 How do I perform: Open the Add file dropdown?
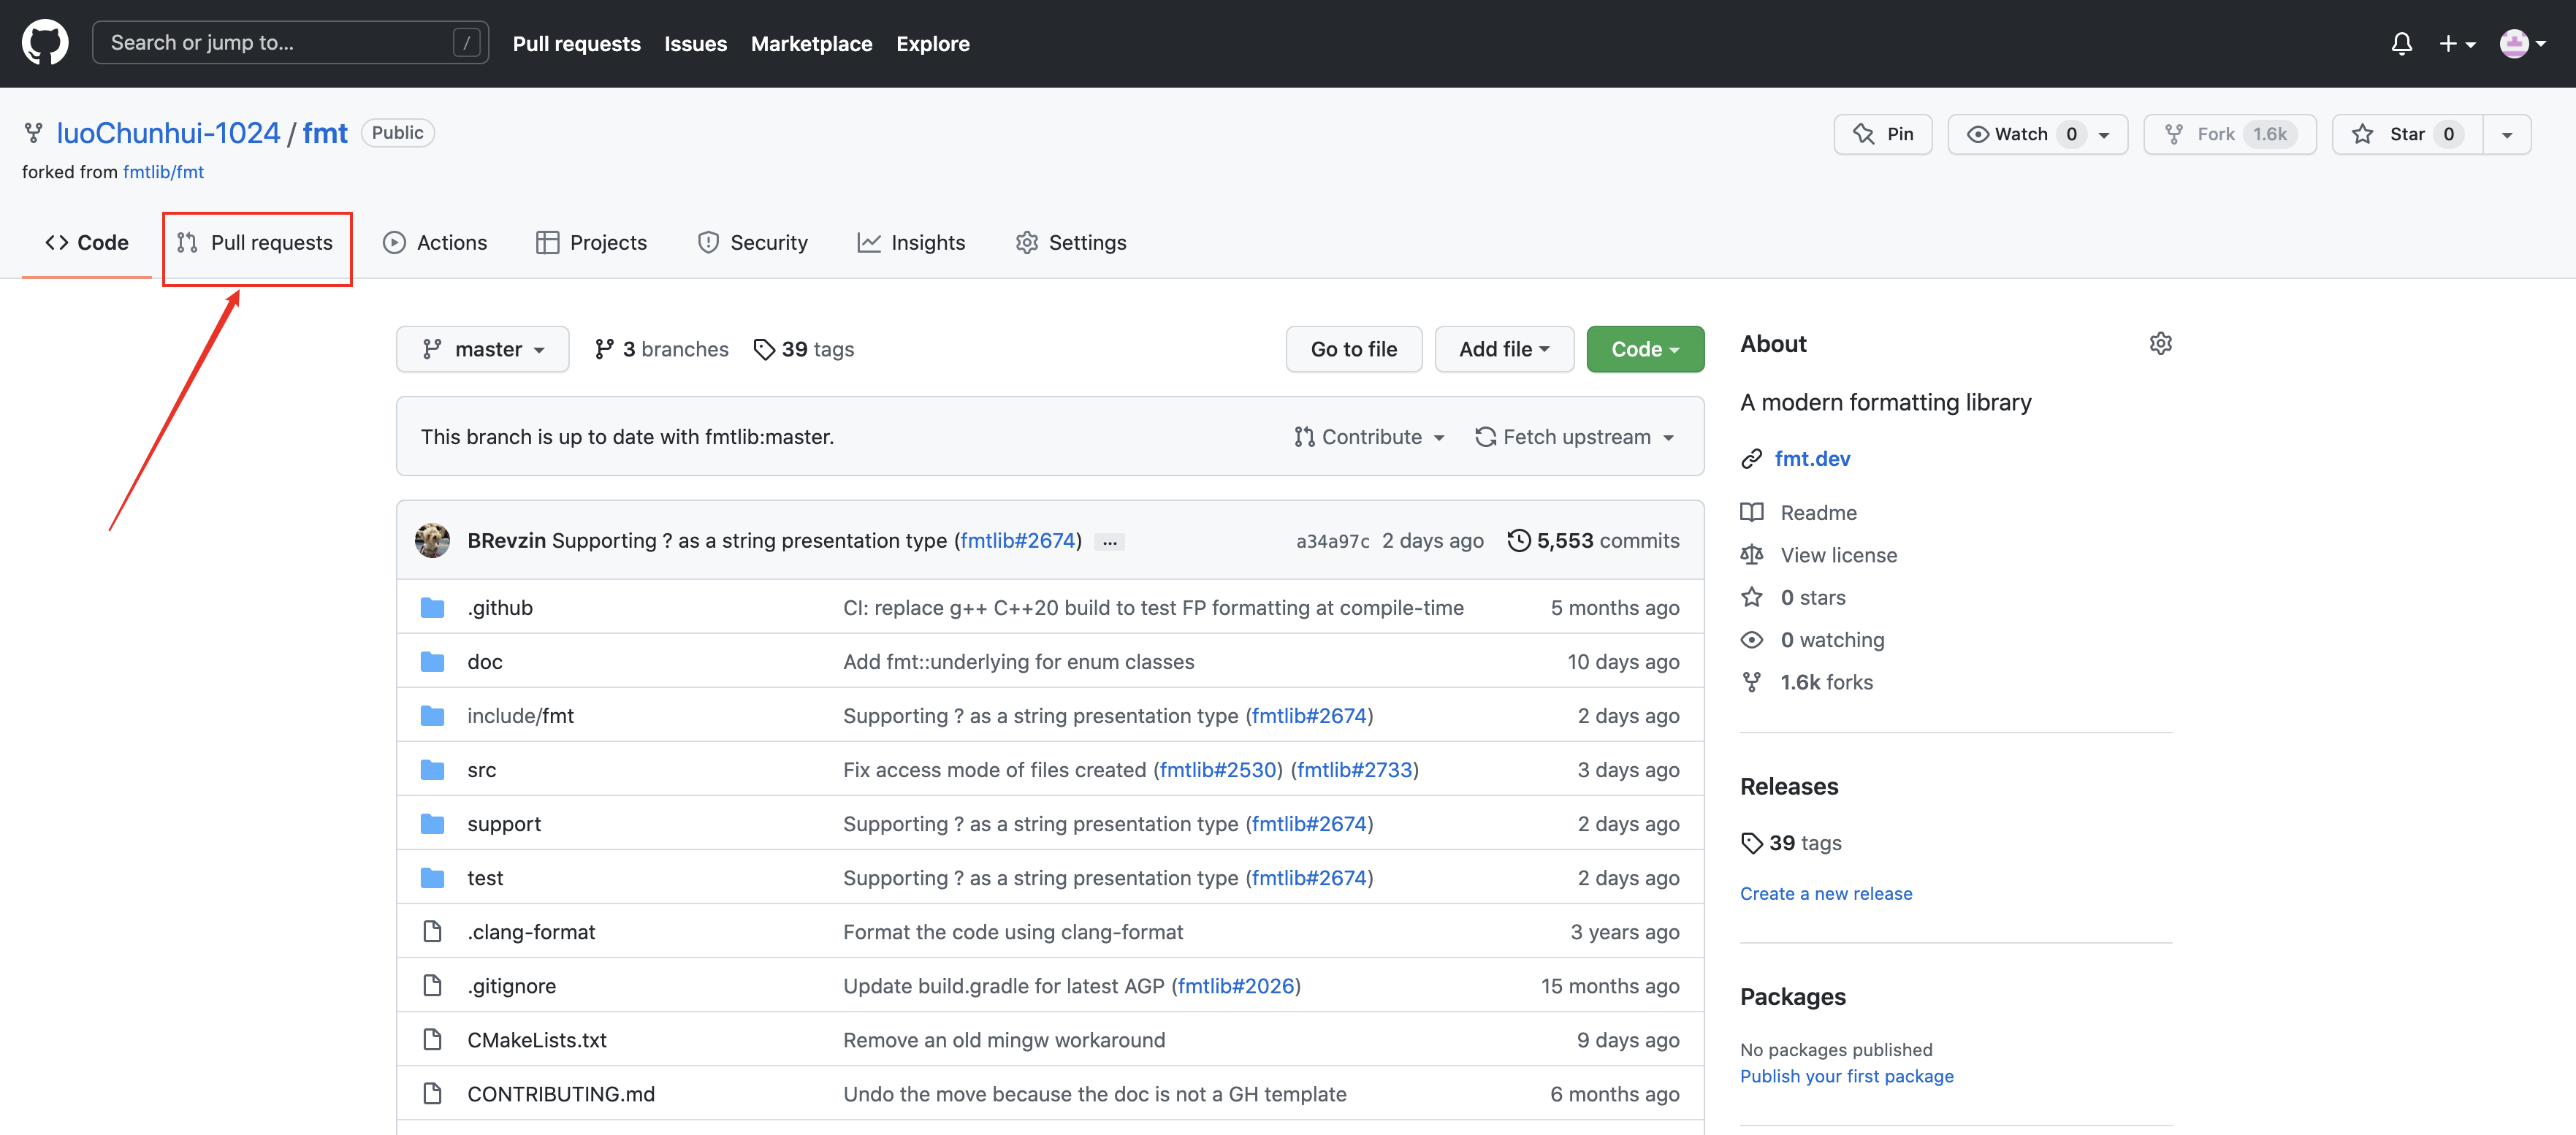pos(1504,349)
